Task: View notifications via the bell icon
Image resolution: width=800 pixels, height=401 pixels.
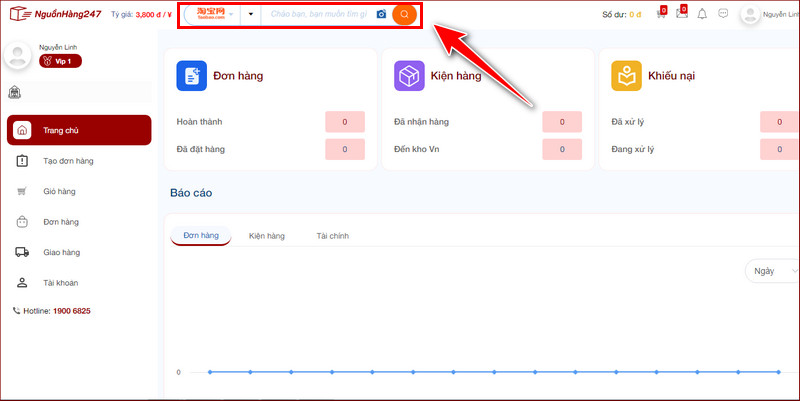Action: (702, 14)
